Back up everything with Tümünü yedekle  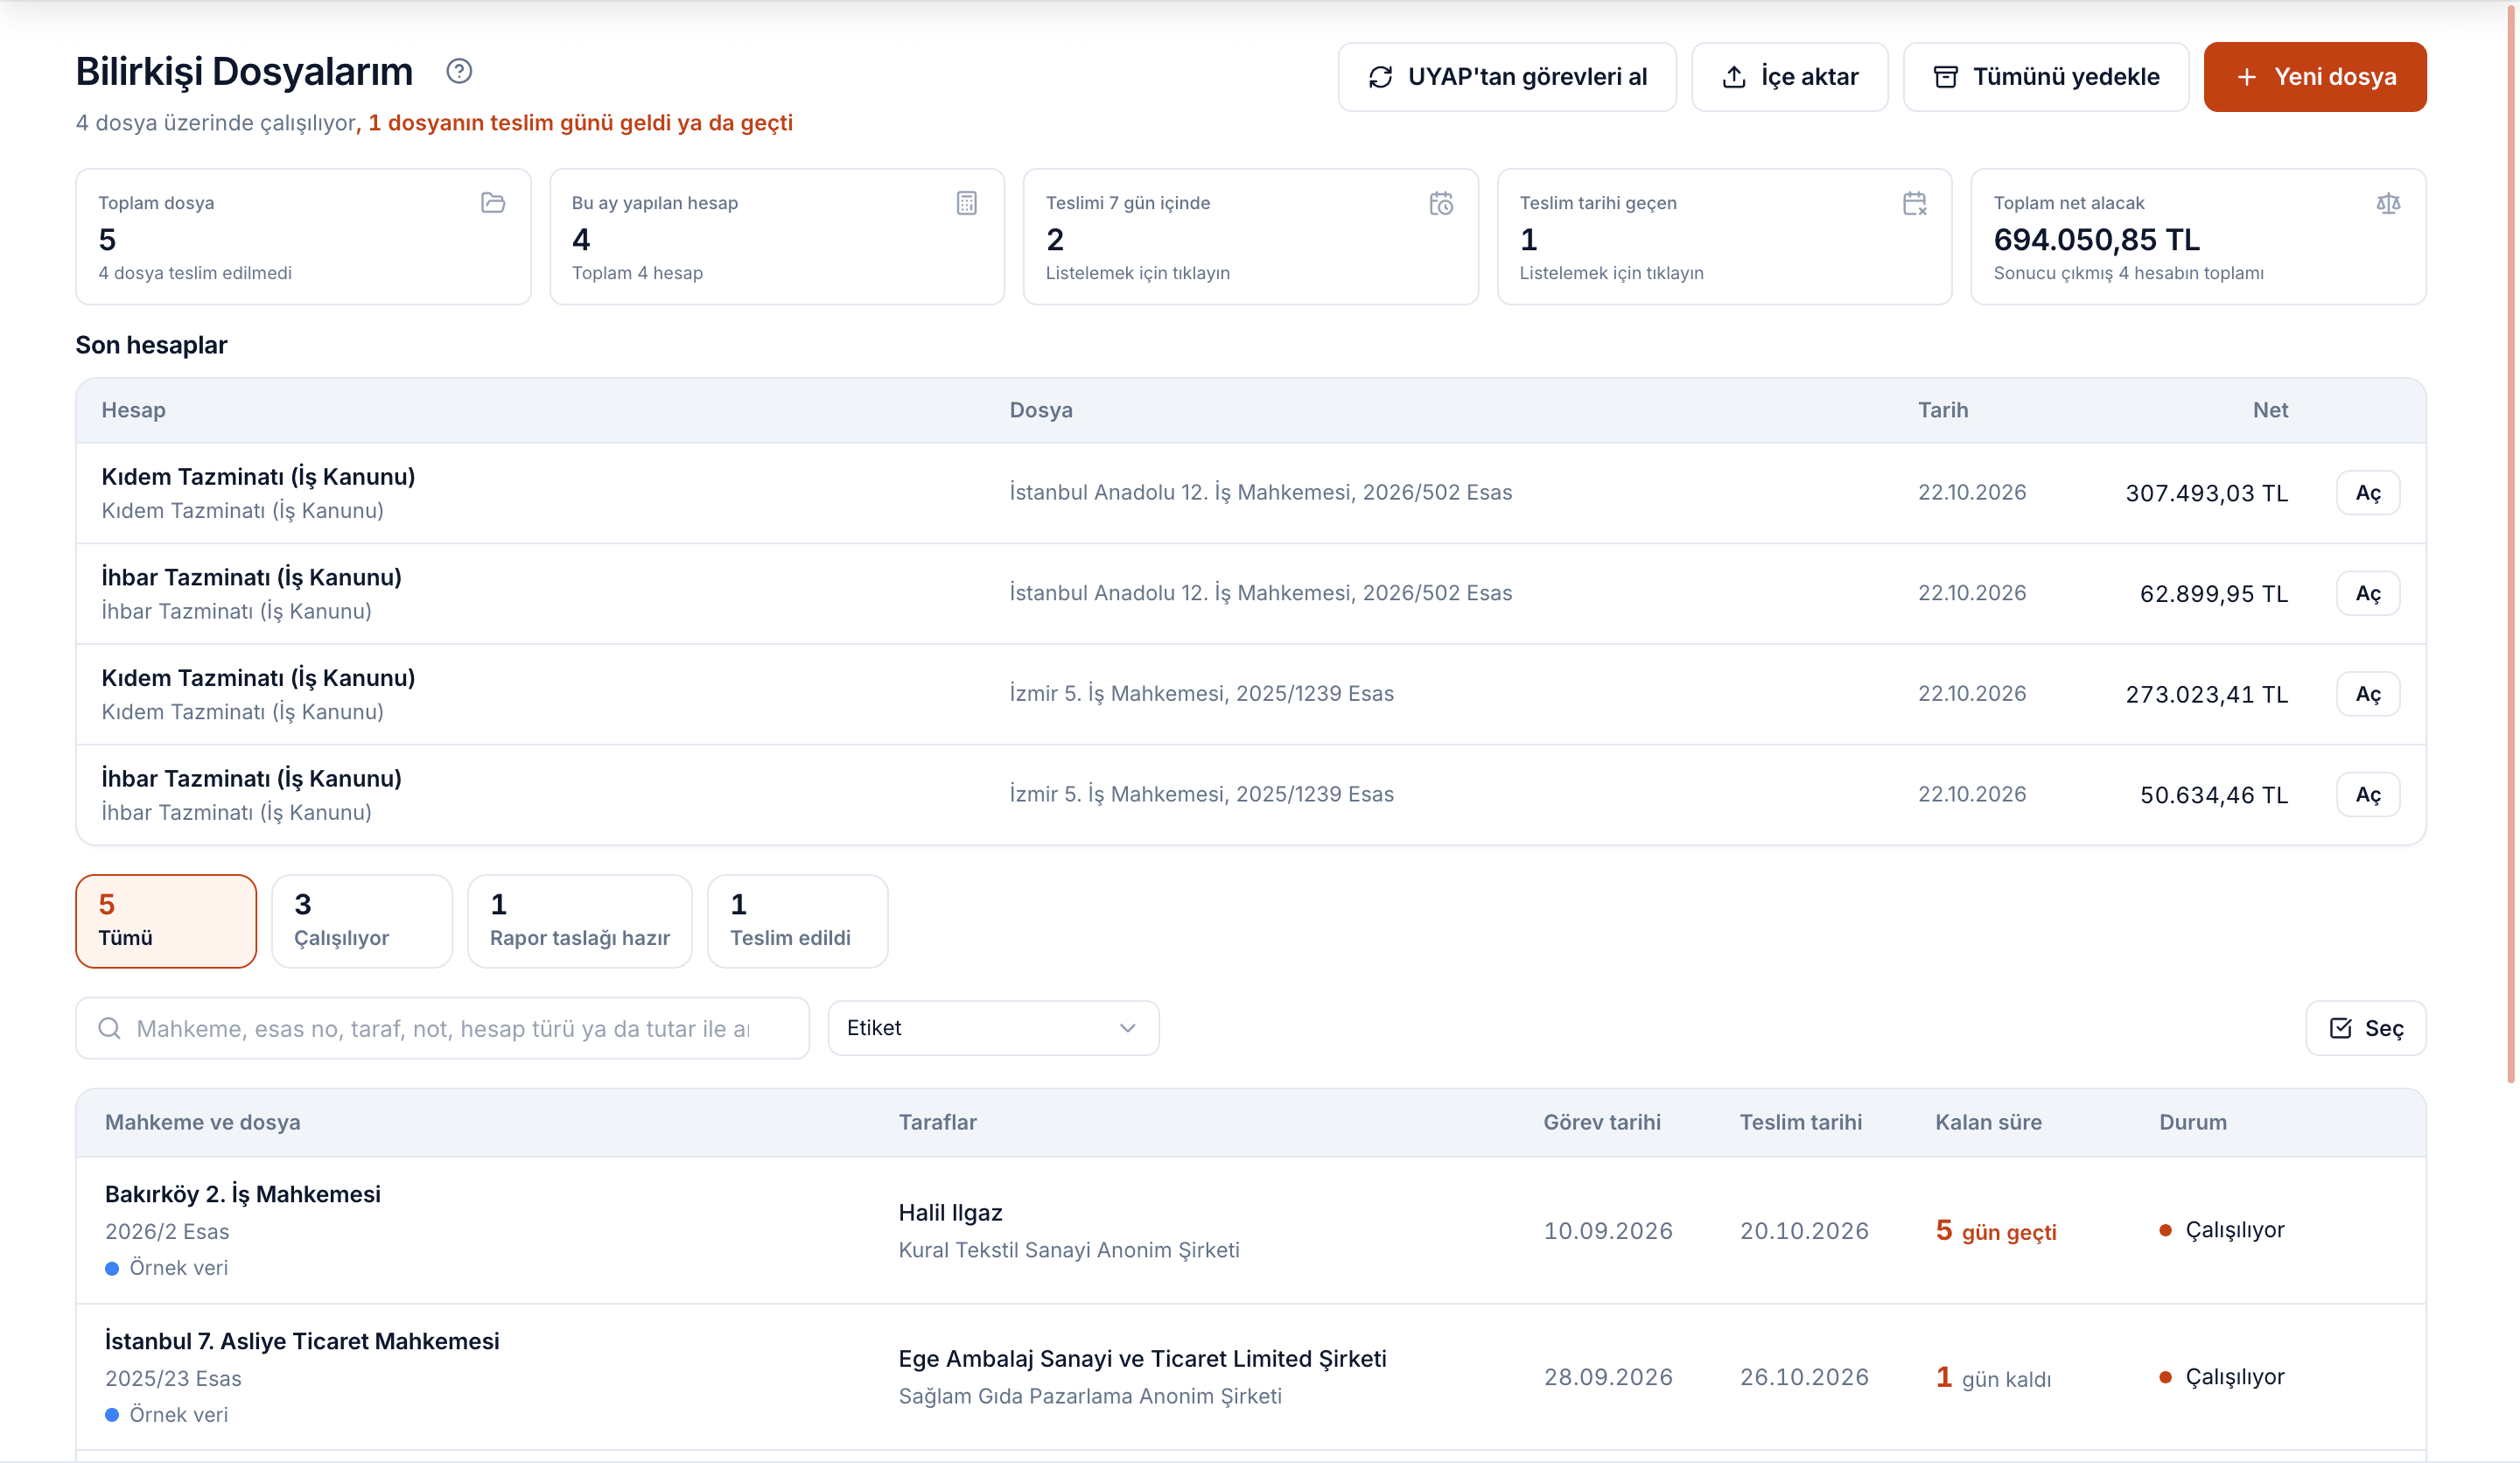coord(2046,77)
